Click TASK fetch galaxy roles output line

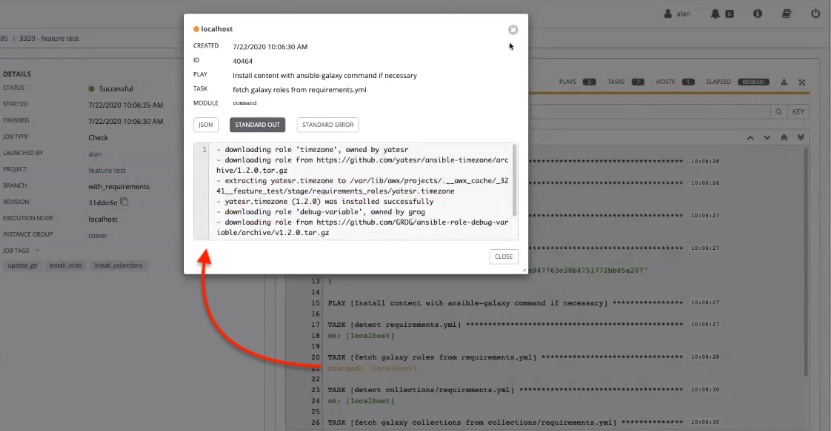click(x=505, y=357)
